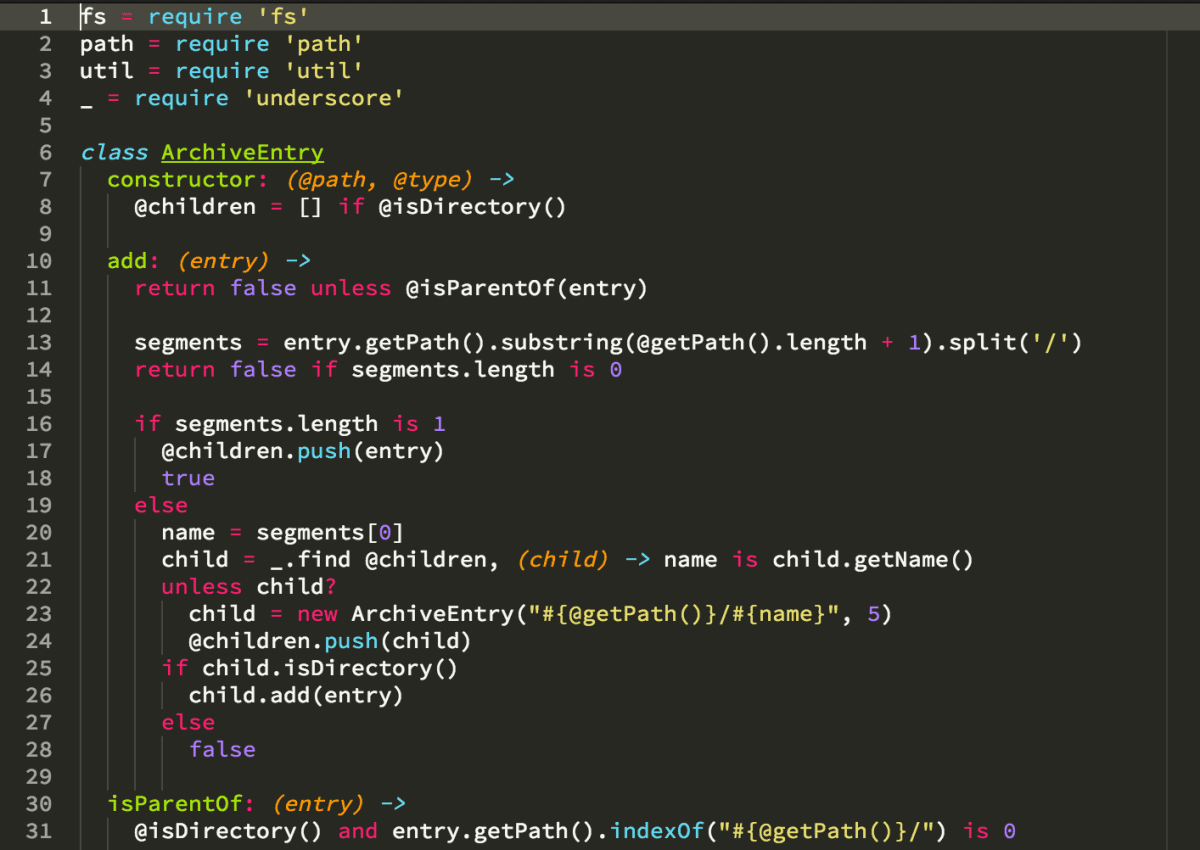The width and height of the screenshot is (1200, 850).
Task: Click the false literal on line 28
Action: 222,749
